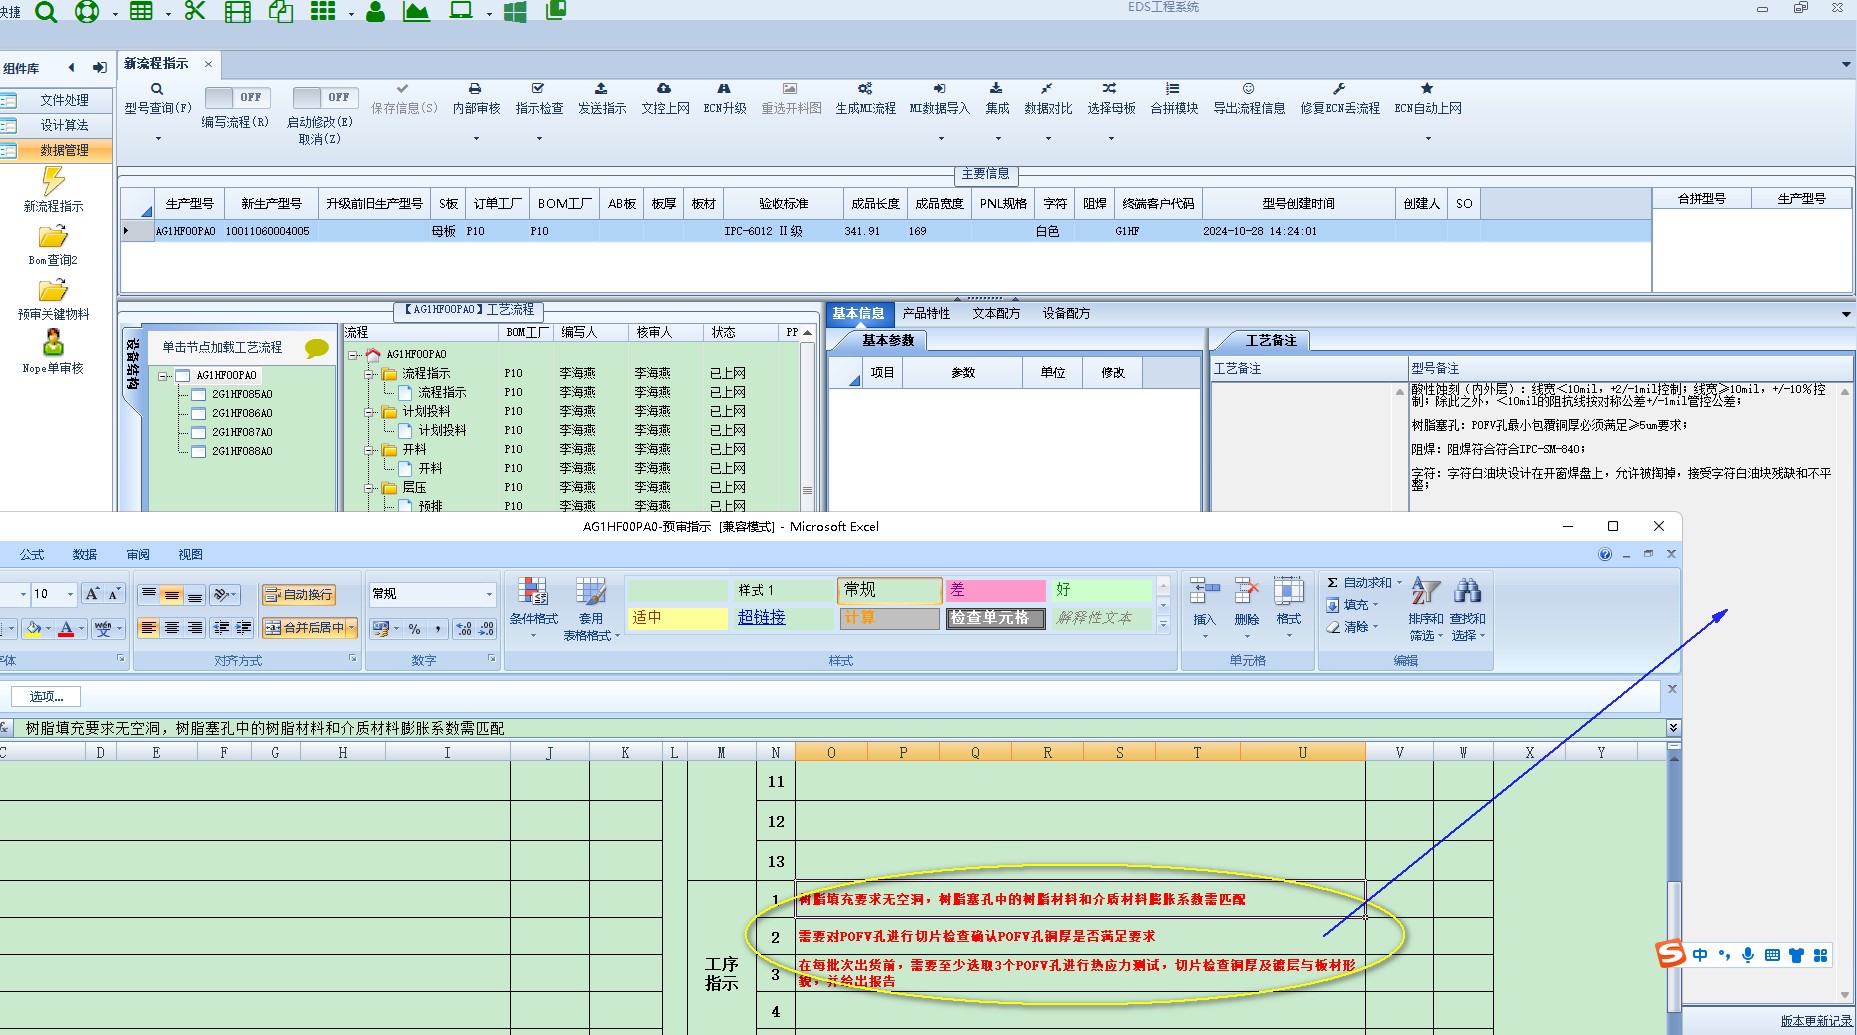Open the 常规 number format dropdown

(489, 594)
